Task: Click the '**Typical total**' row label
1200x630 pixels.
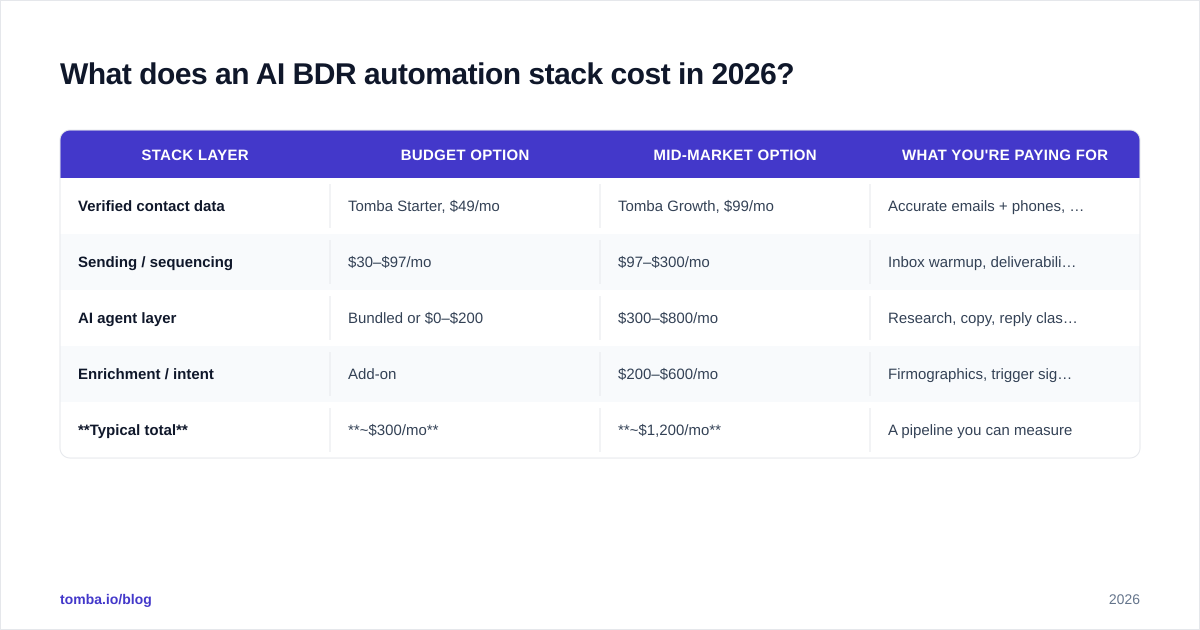Action: point(133,430)
